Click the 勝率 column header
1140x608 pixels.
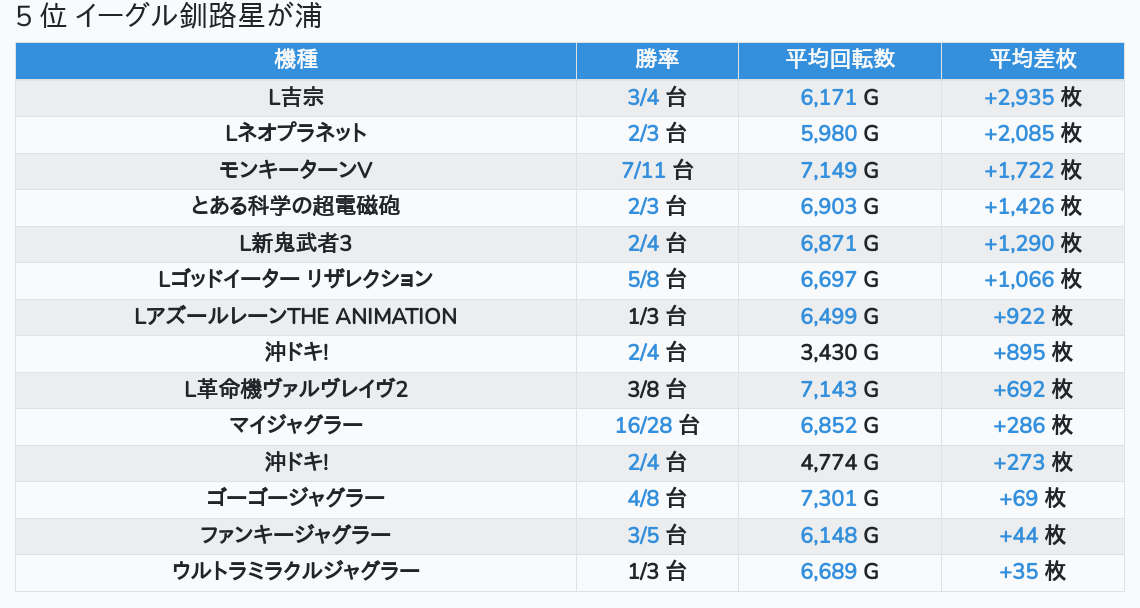click(657, 59)
